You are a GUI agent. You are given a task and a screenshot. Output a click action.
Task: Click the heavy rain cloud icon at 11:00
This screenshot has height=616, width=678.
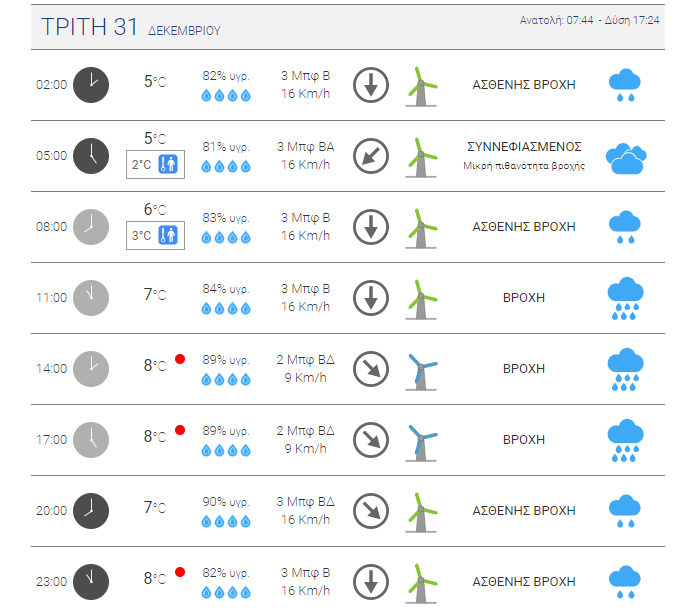tap(625, 298)
